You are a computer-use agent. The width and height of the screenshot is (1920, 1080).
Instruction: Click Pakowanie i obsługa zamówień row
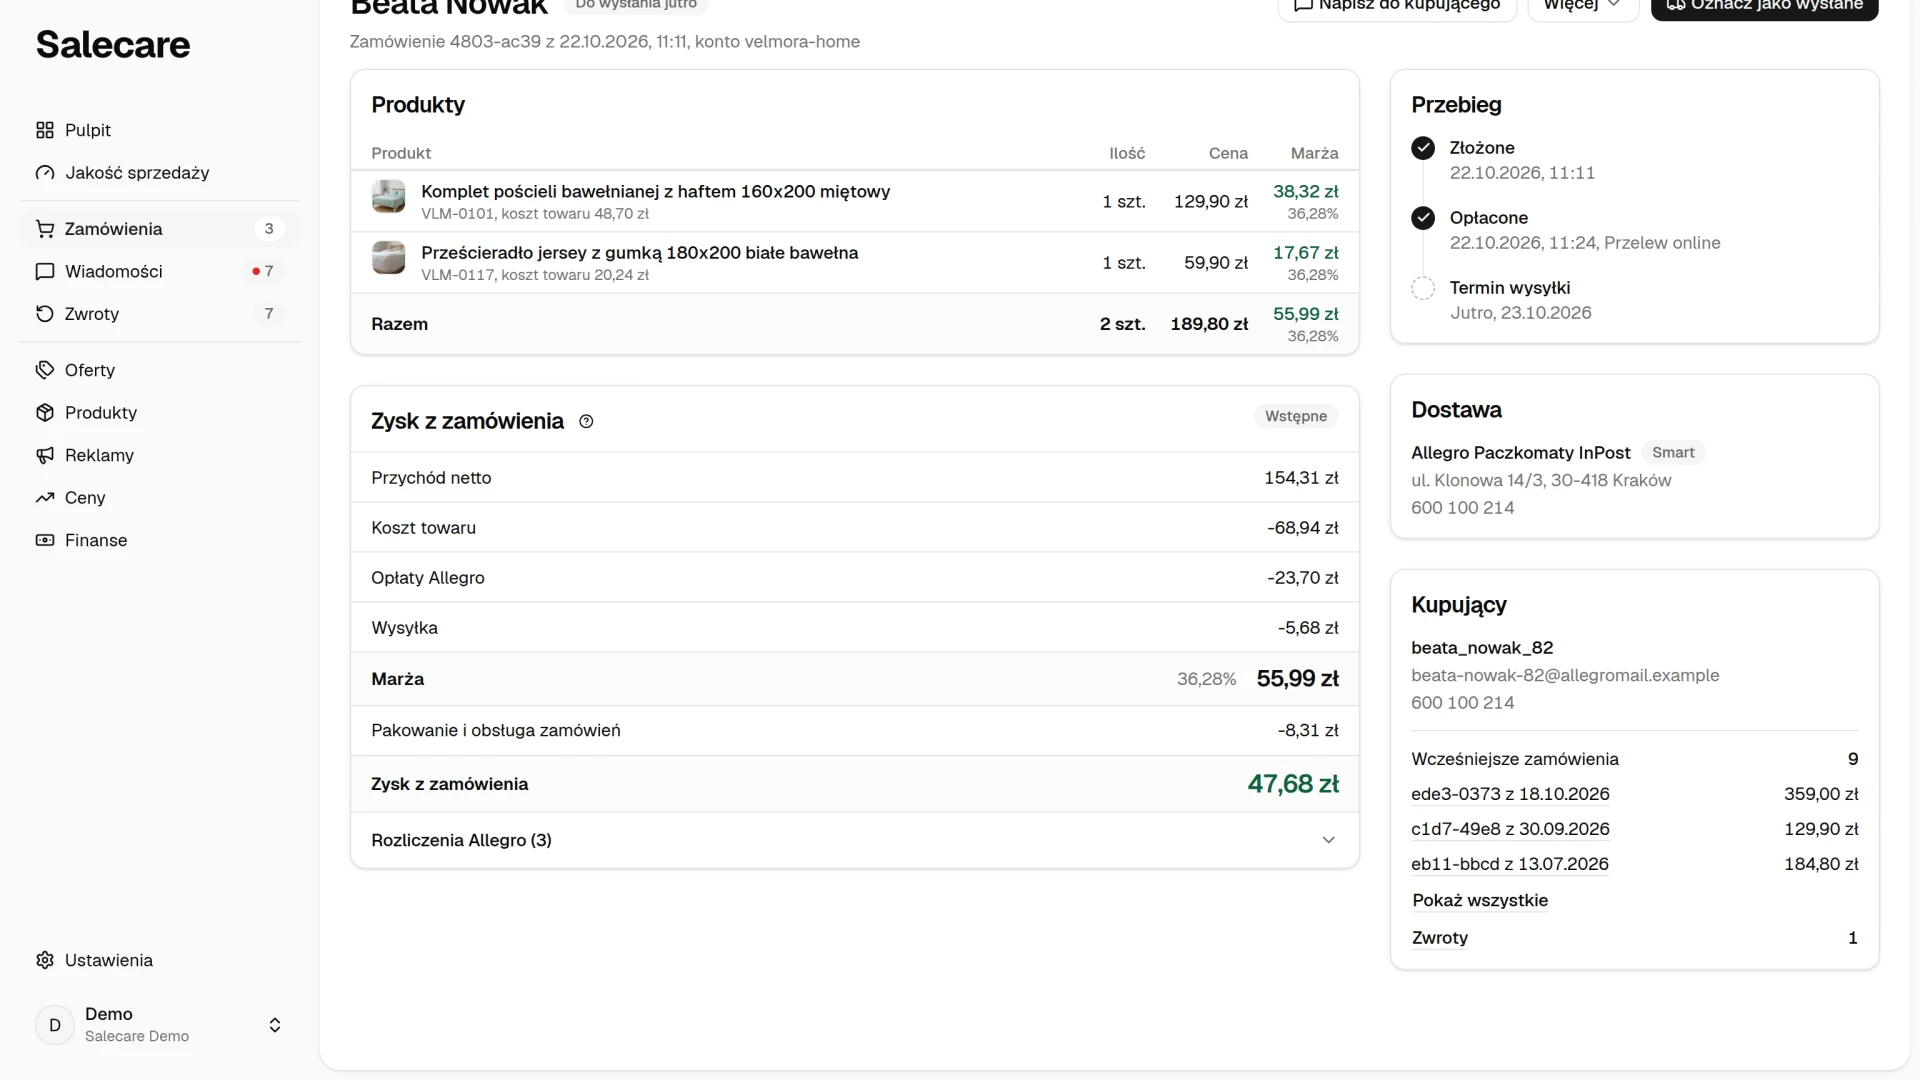click(x=855, y=731)
